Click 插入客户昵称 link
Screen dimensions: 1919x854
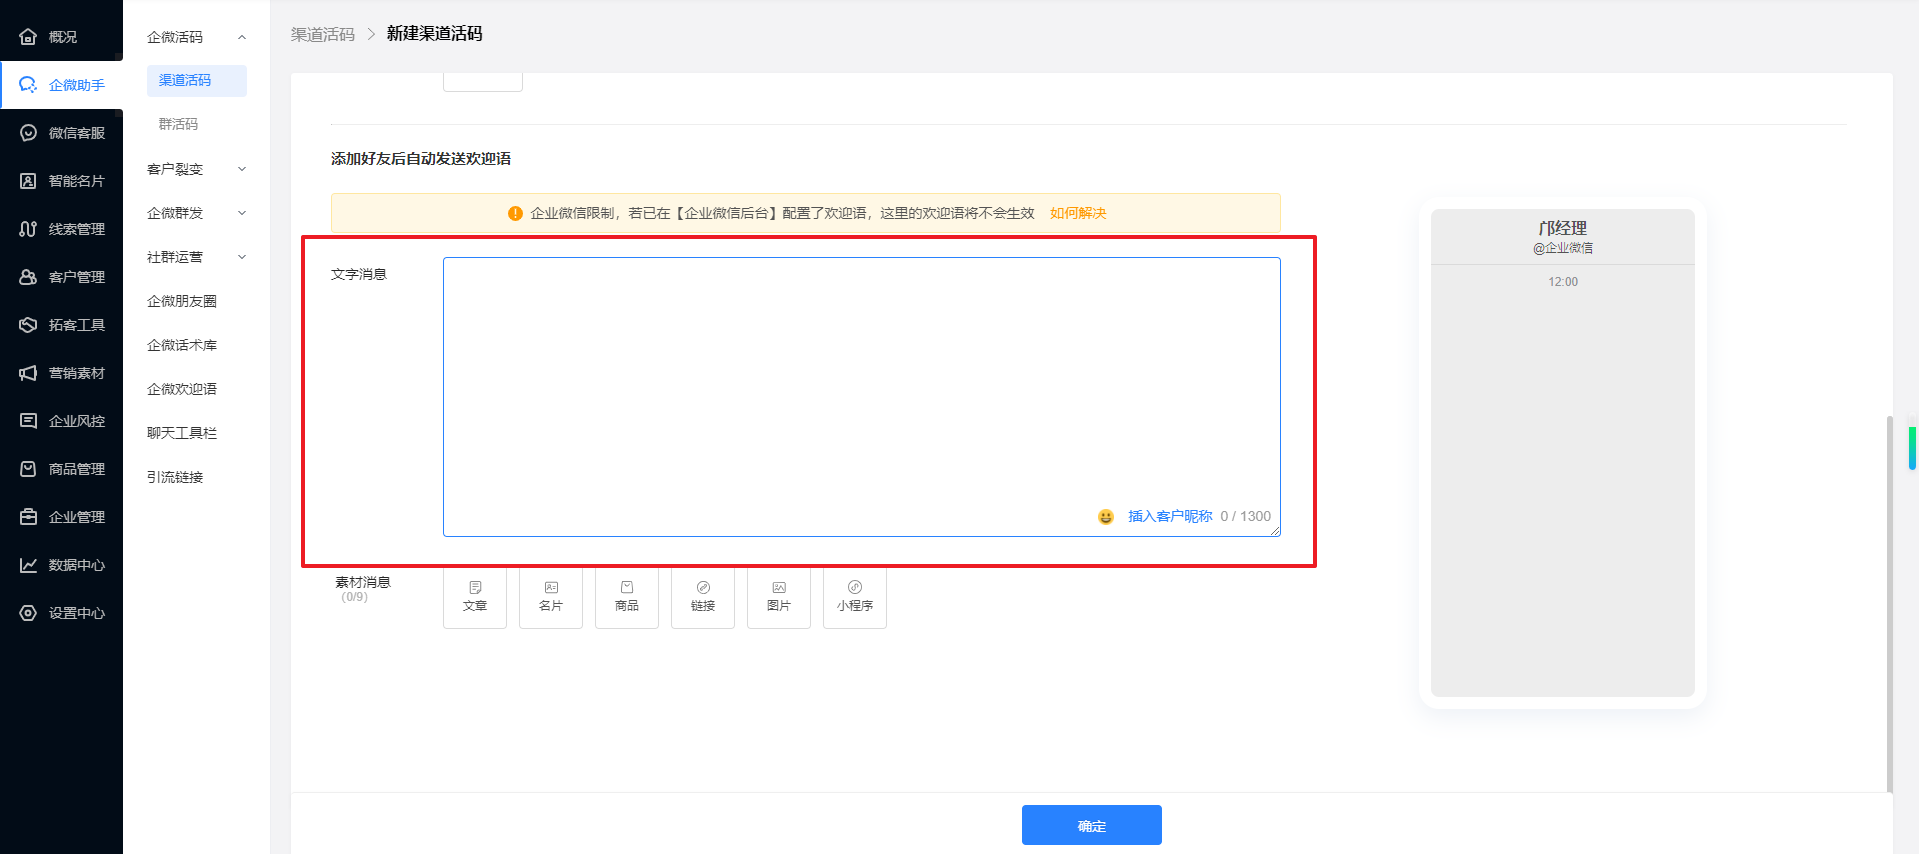click(x=1170, y=516)
